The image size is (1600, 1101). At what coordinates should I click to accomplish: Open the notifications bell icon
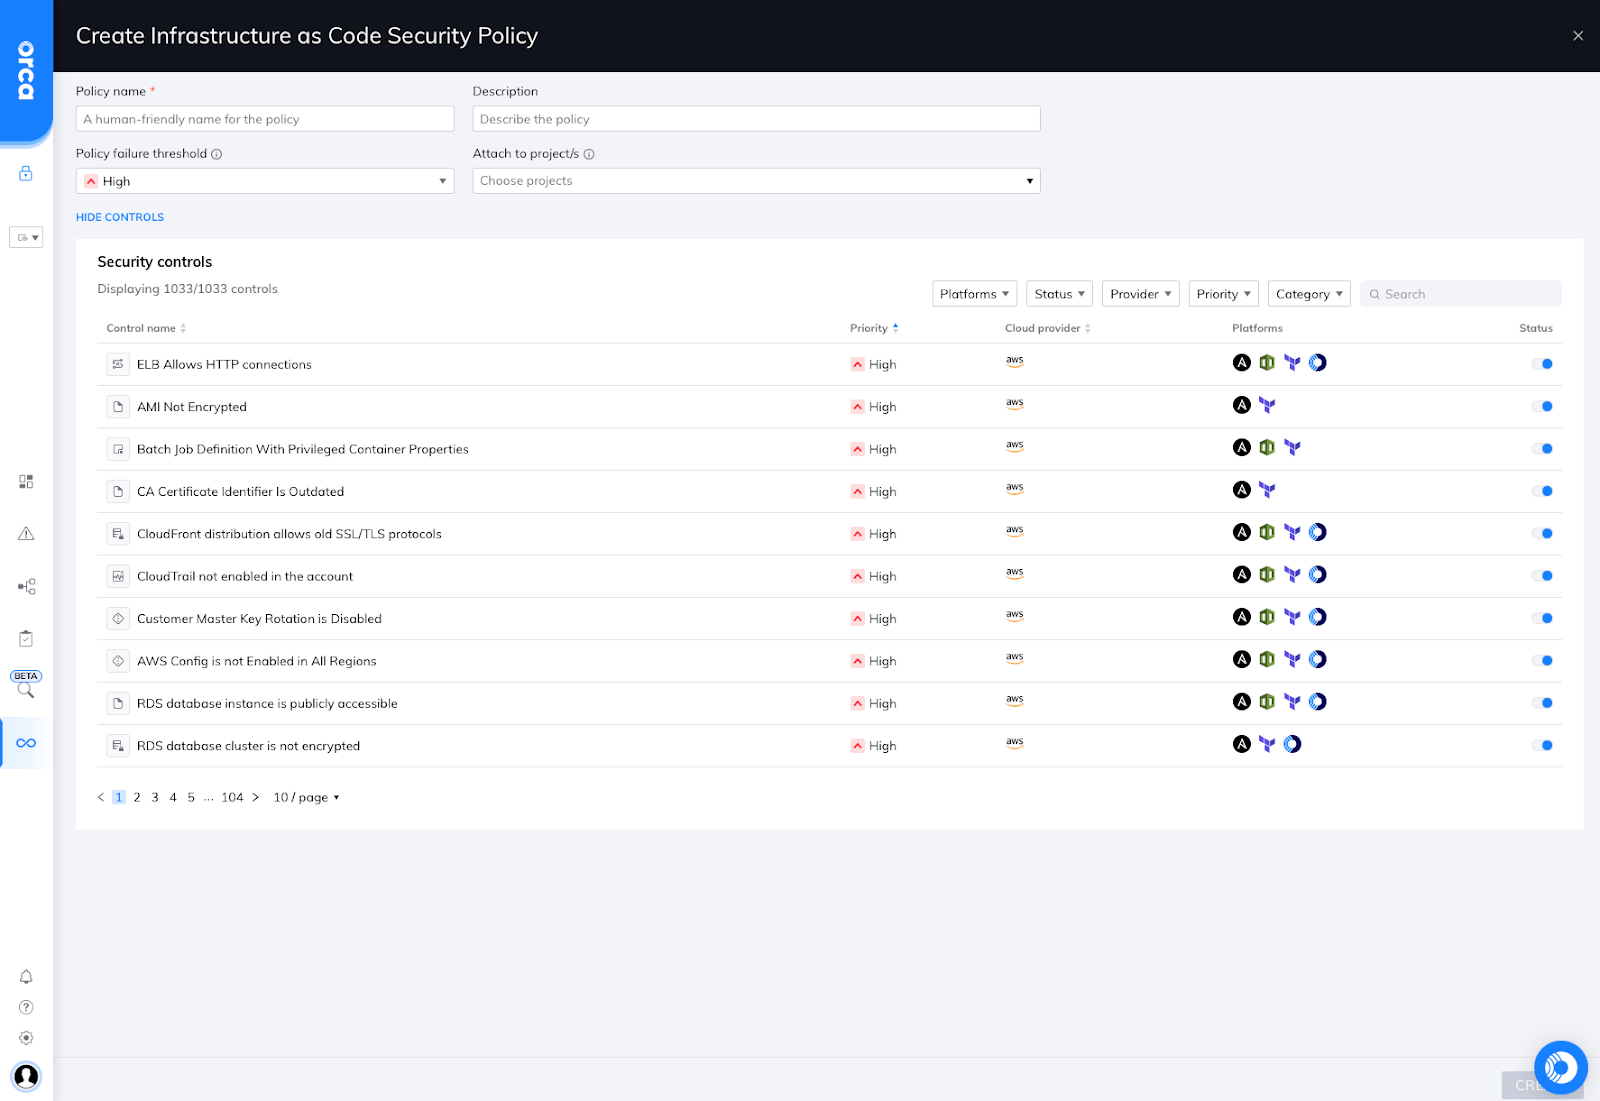[x=25, y=977]
